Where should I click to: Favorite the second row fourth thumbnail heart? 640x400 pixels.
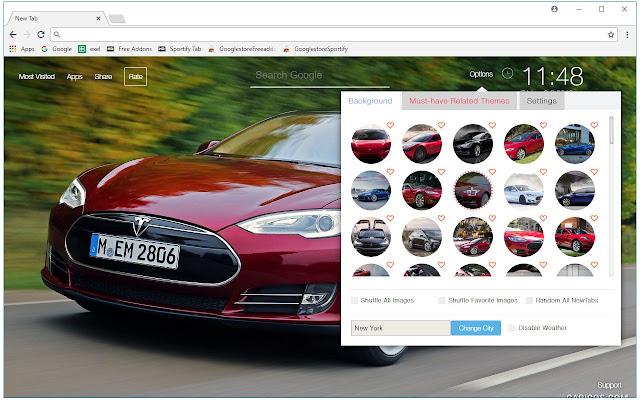(543, 172)
